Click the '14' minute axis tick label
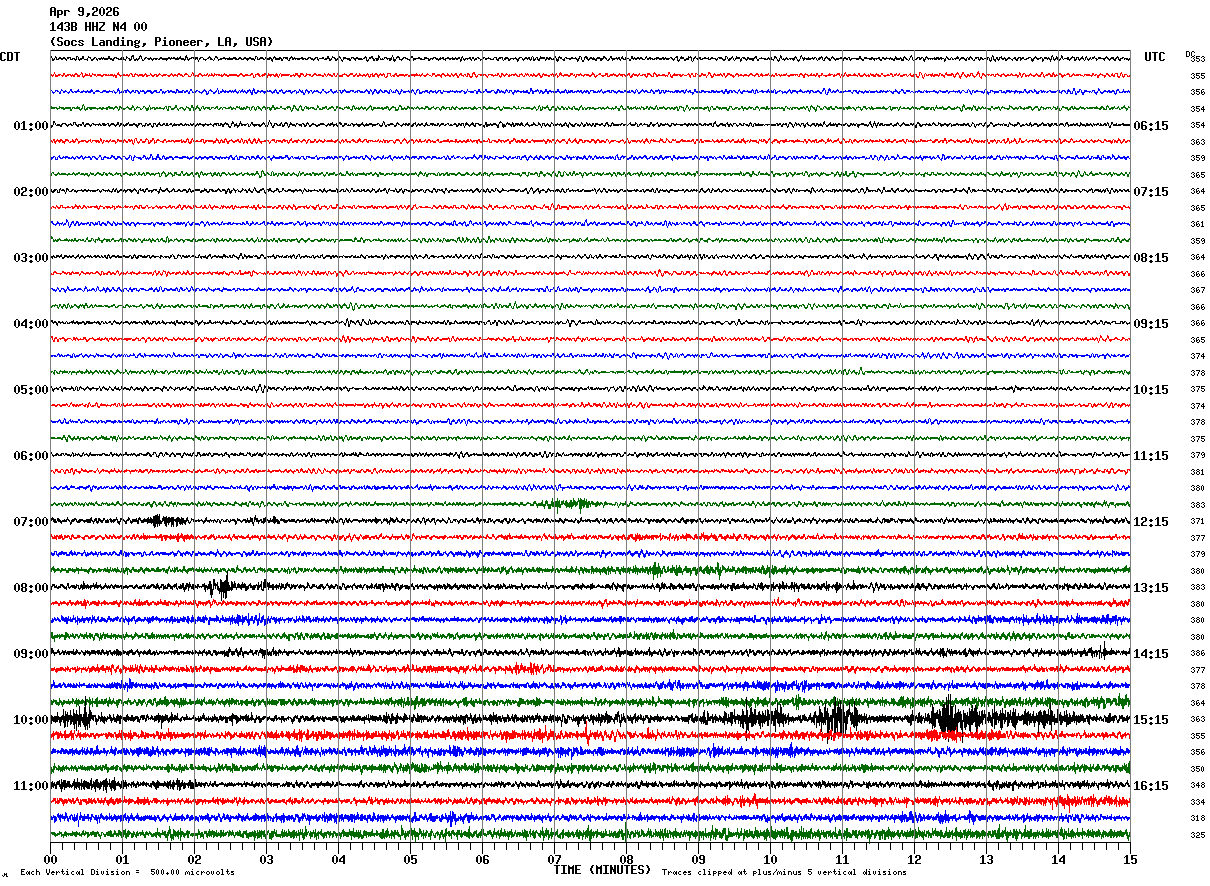 click(x=1058, y=859)
